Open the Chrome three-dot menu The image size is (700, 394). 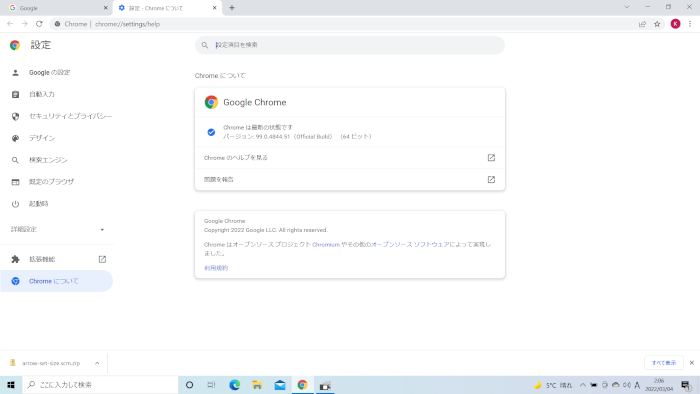click(x=690, y=24)
